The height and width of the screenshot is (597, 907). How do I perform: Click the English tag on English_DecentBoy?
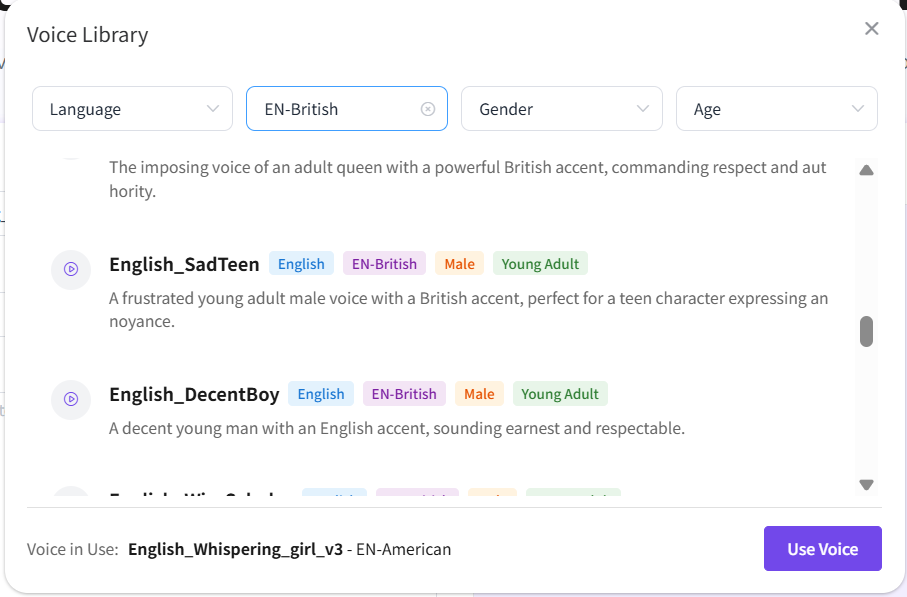tap(321, 394)
